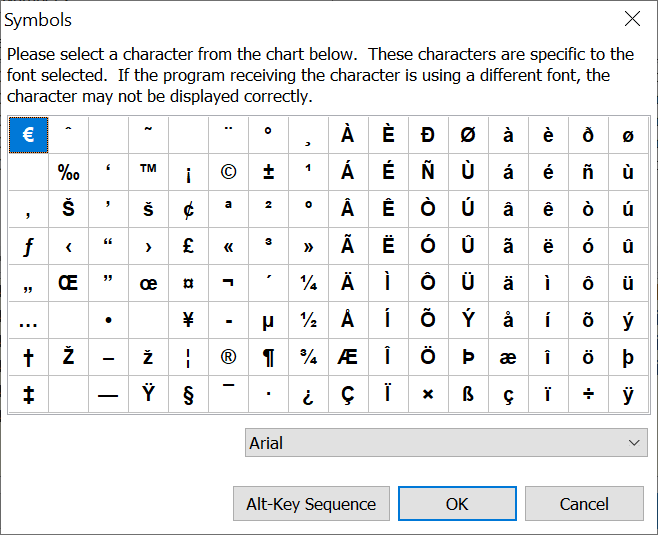Pick the section sign § character
The image size is (658, 535).
(x=188, y=394)
